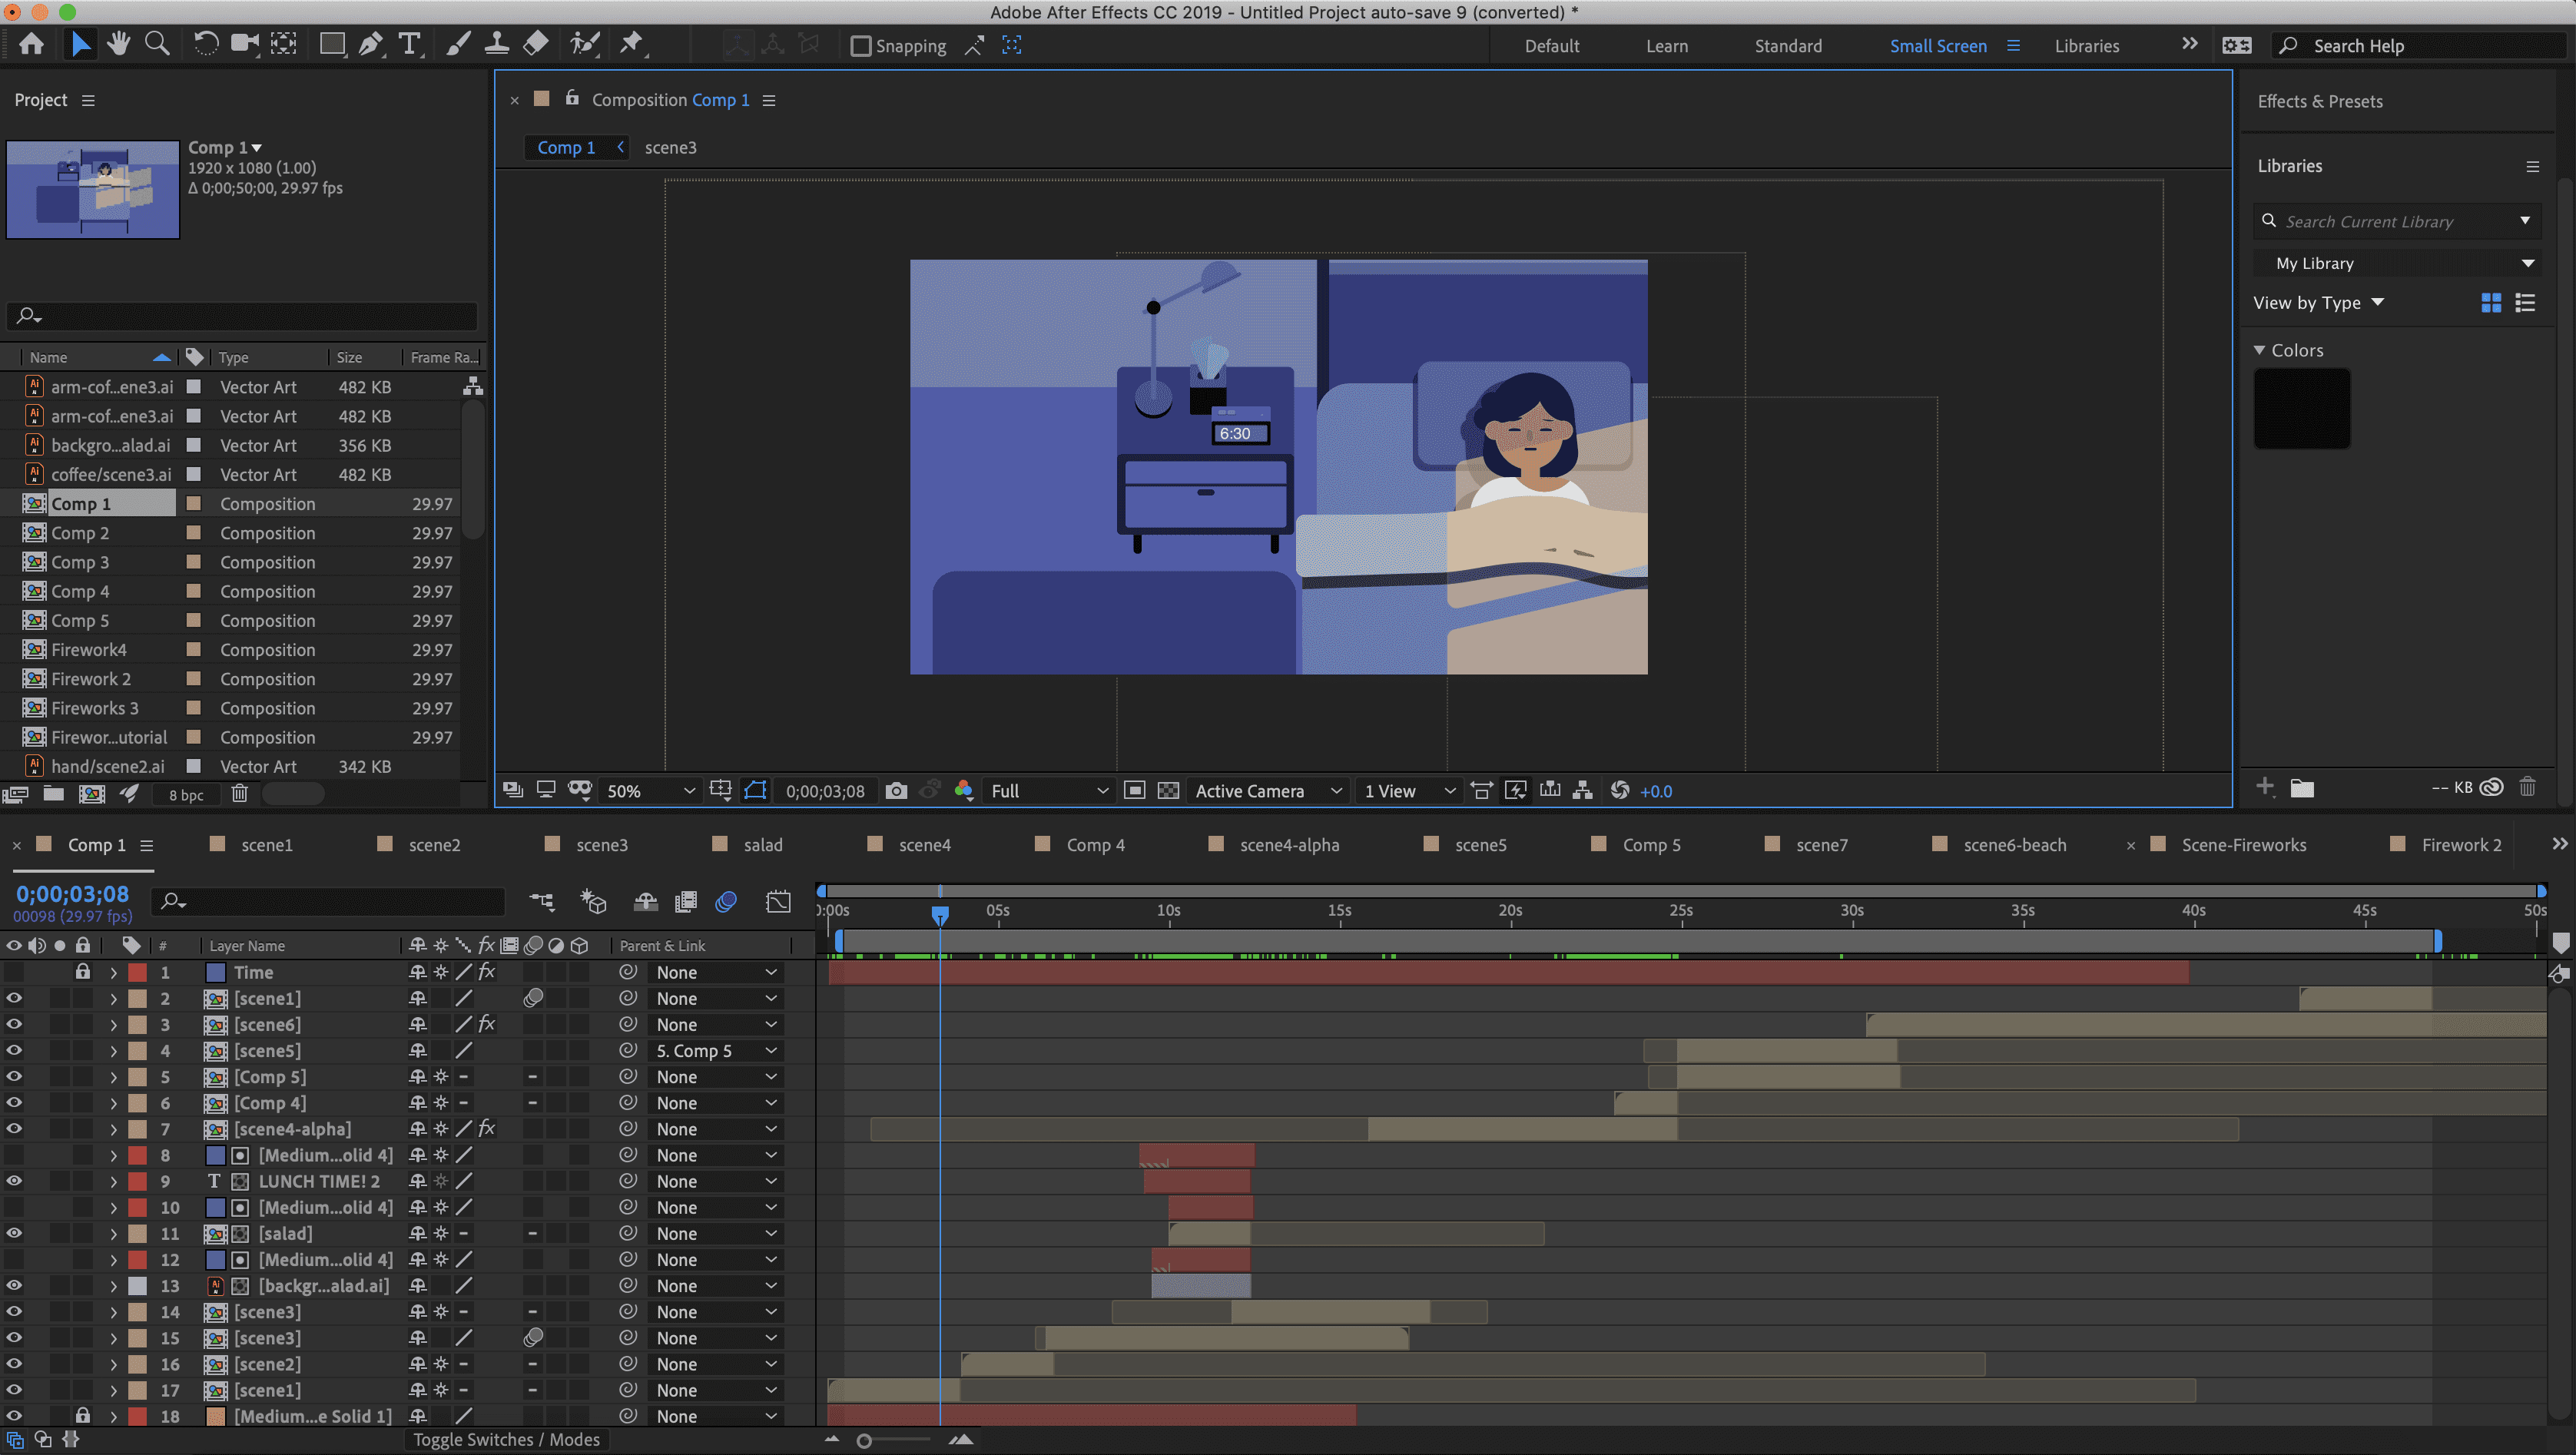Select the Zoom magnifier tool

(157, 44)
